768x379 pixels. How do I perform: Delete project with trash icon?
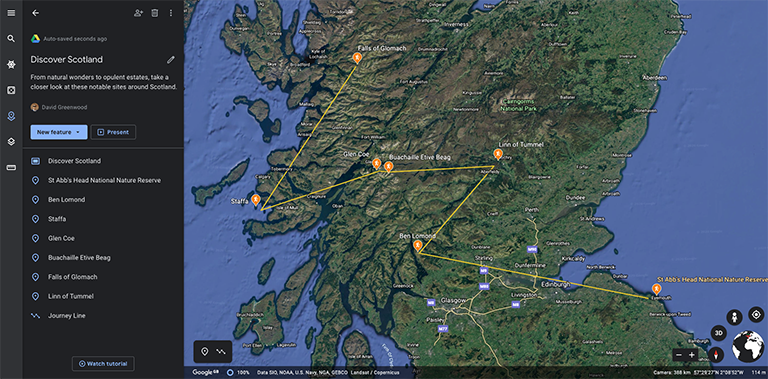pyautogui.click(x=155, y=13)
